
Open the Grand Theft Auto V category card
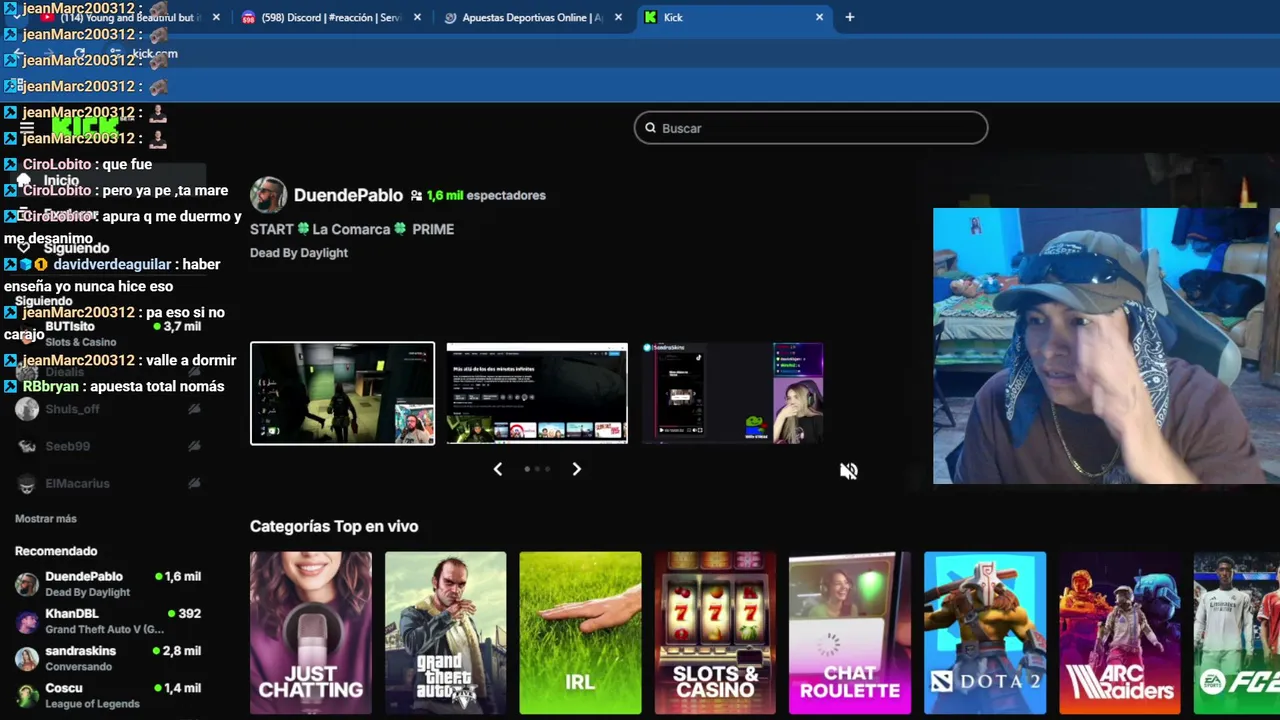[446, 633]
